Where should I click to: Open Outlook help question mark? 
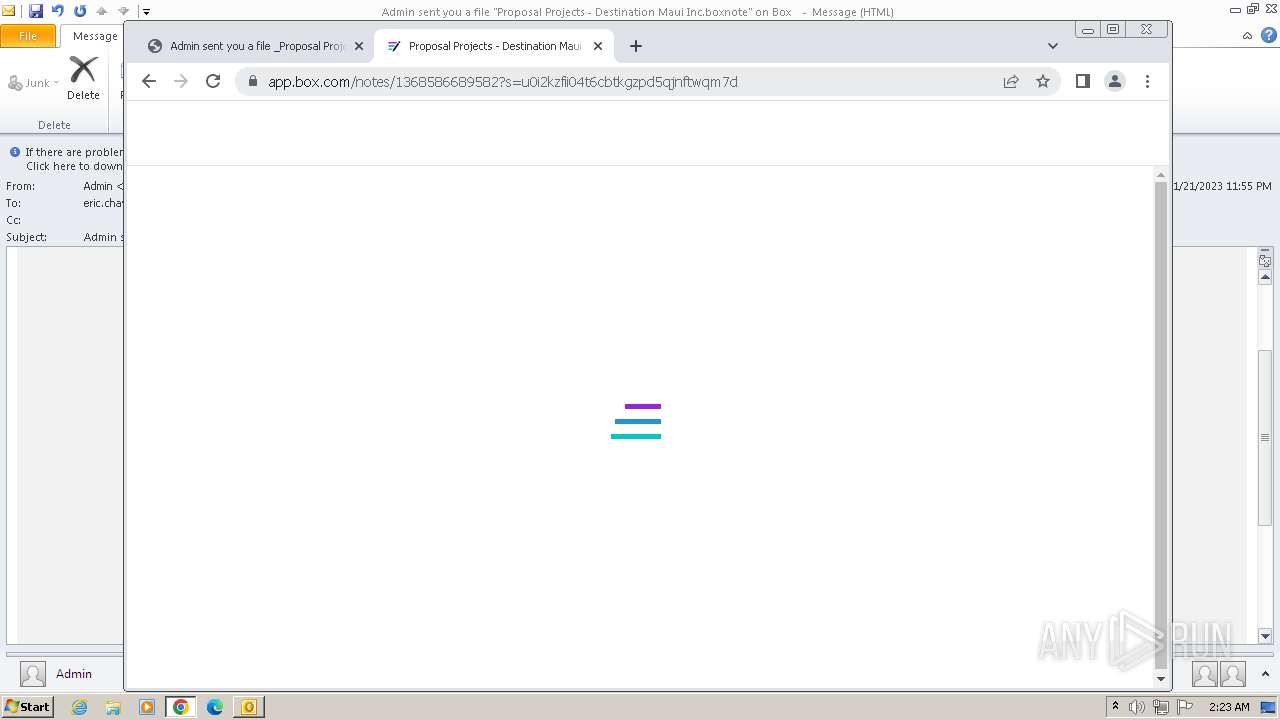pos(1269,35)
